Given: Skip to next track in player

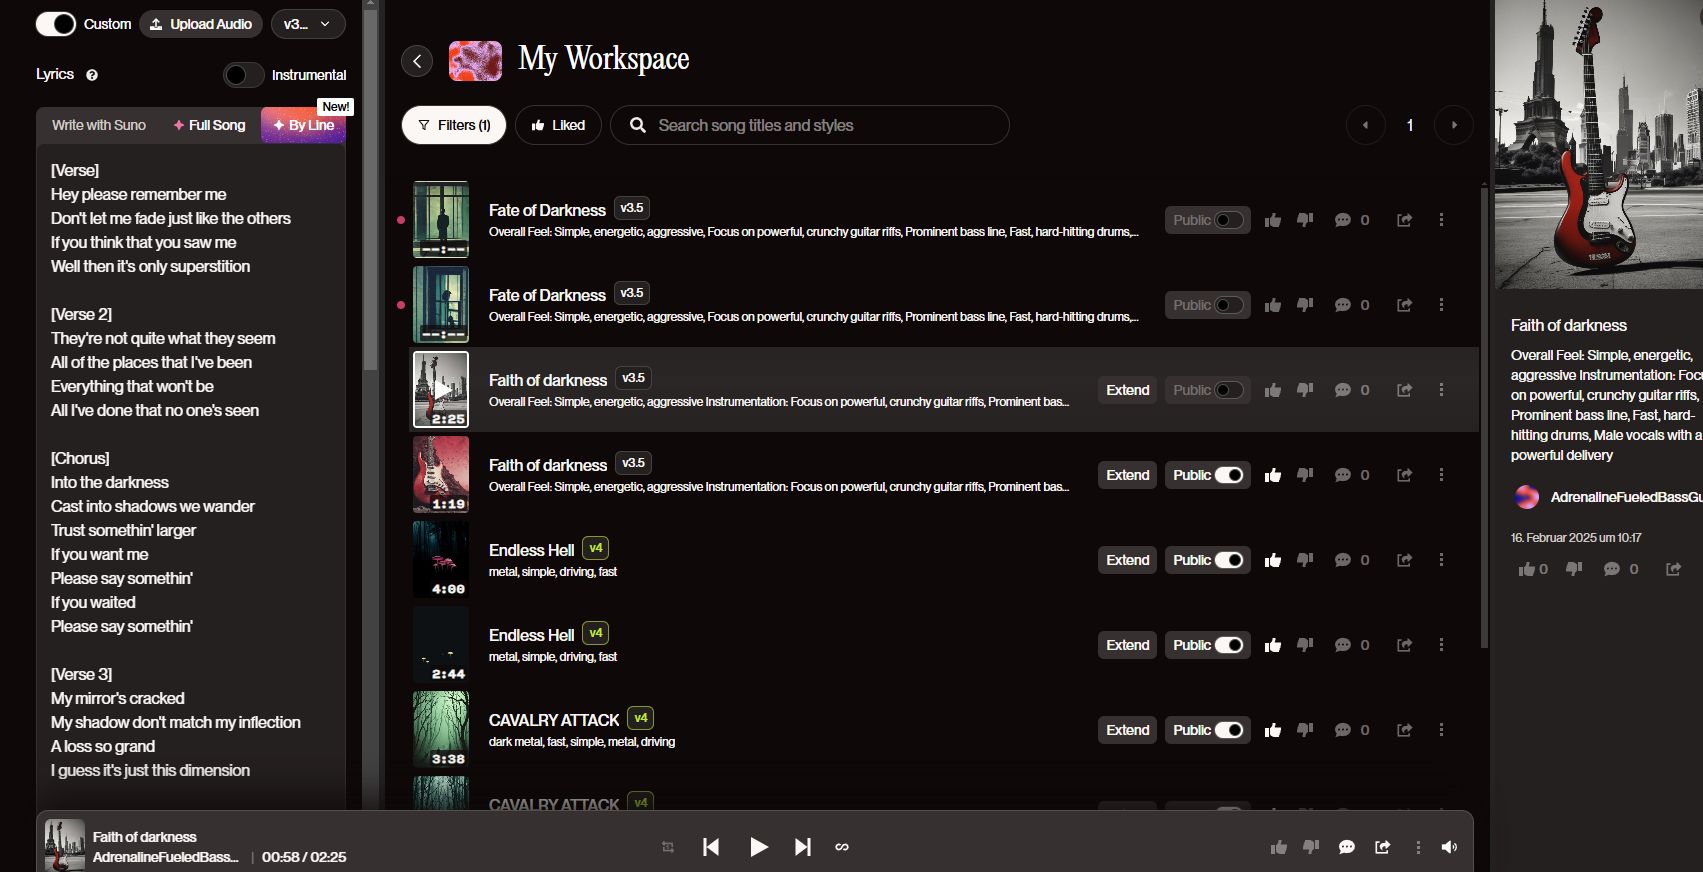Looking at the screenshot, I should 802,847.
